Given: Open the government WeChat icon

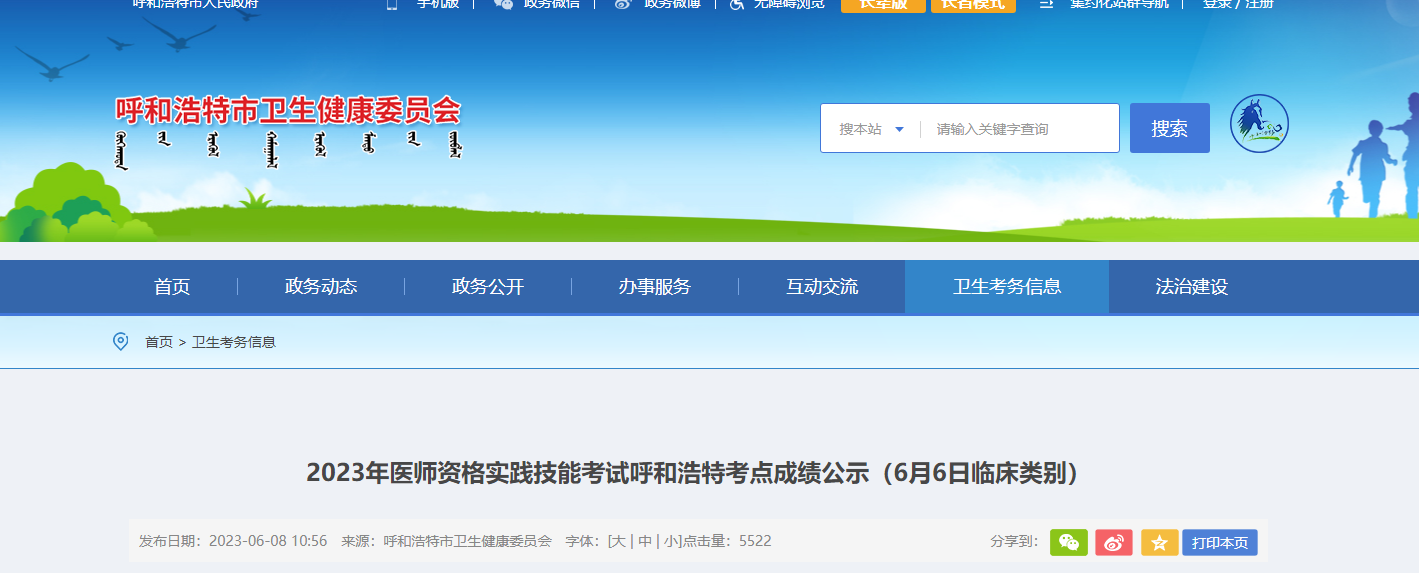Looking at the screenshot, I should pyautogui.click(x=503, y=4).
